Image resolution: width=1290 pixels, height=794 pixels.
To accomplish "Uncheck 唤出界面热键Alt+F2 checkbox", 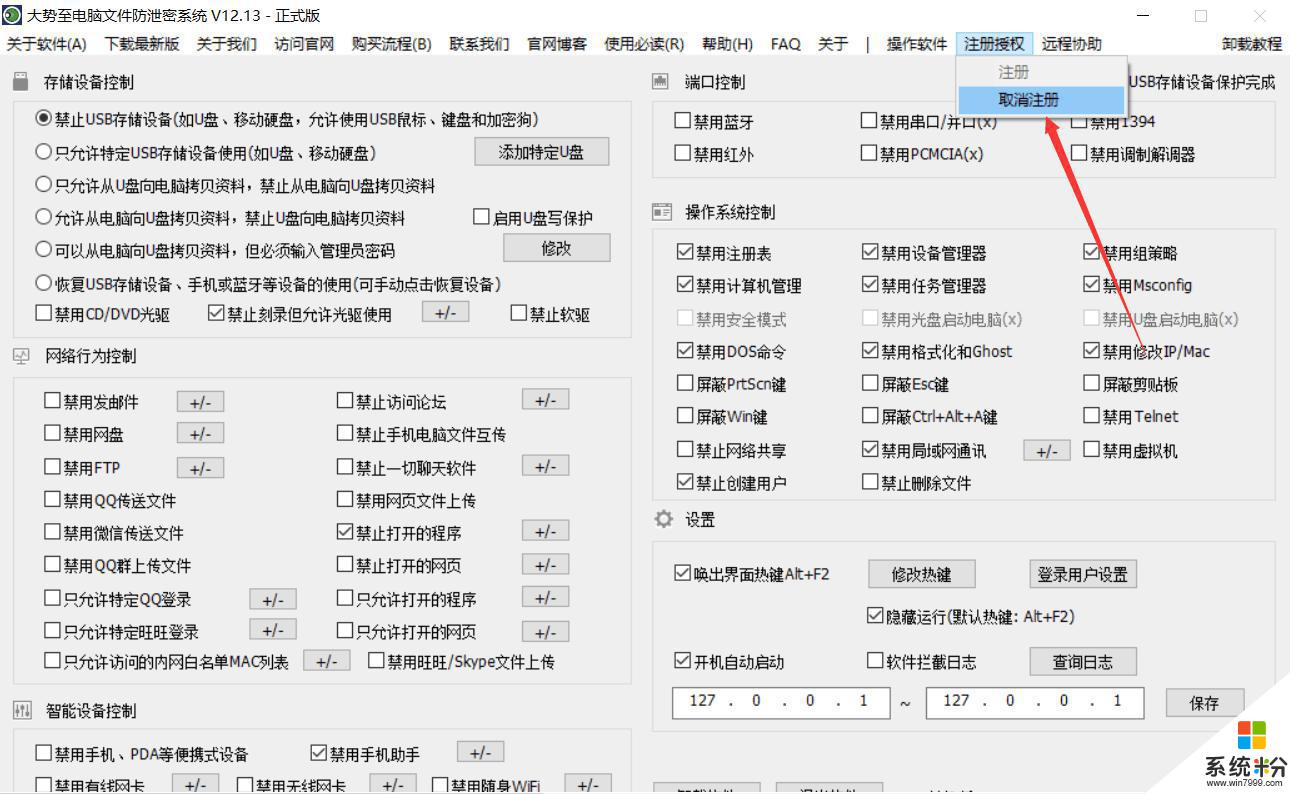I will (683, 573).
